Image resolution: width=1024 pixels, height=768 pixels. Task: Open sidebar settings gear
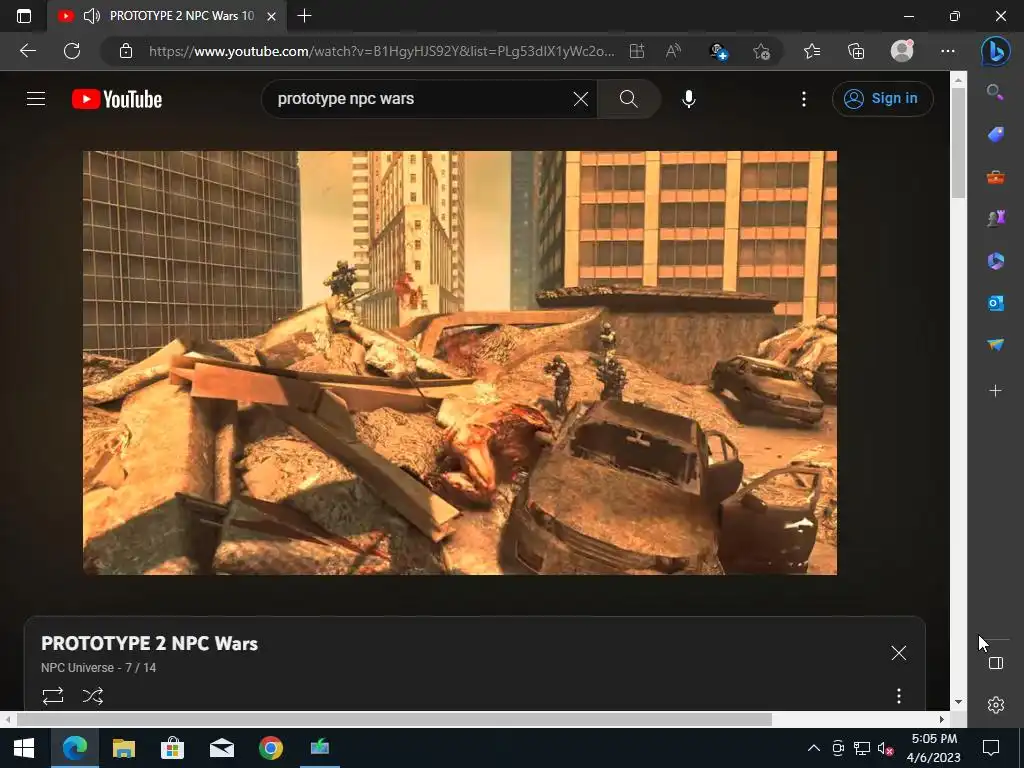point(995,705)
